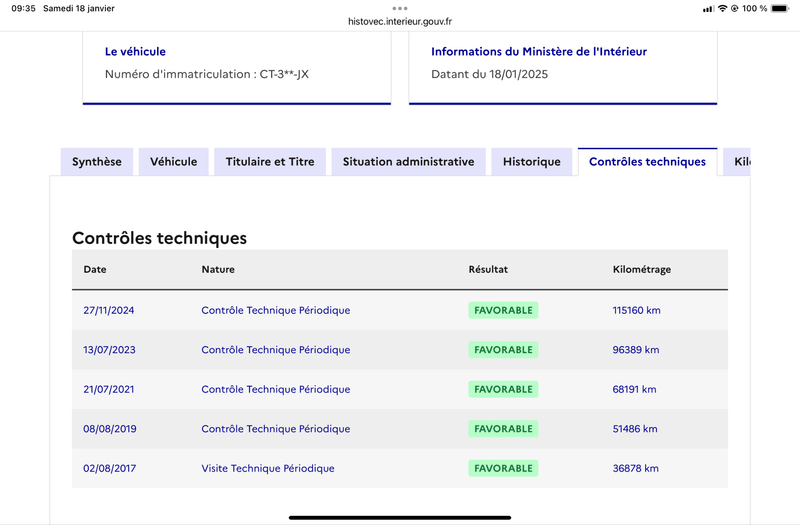The width and height of the screenshot is (800, 525).
Task: Click FAVORABLE badge for 13/07/2023 inspection
Action: [503, 349]
